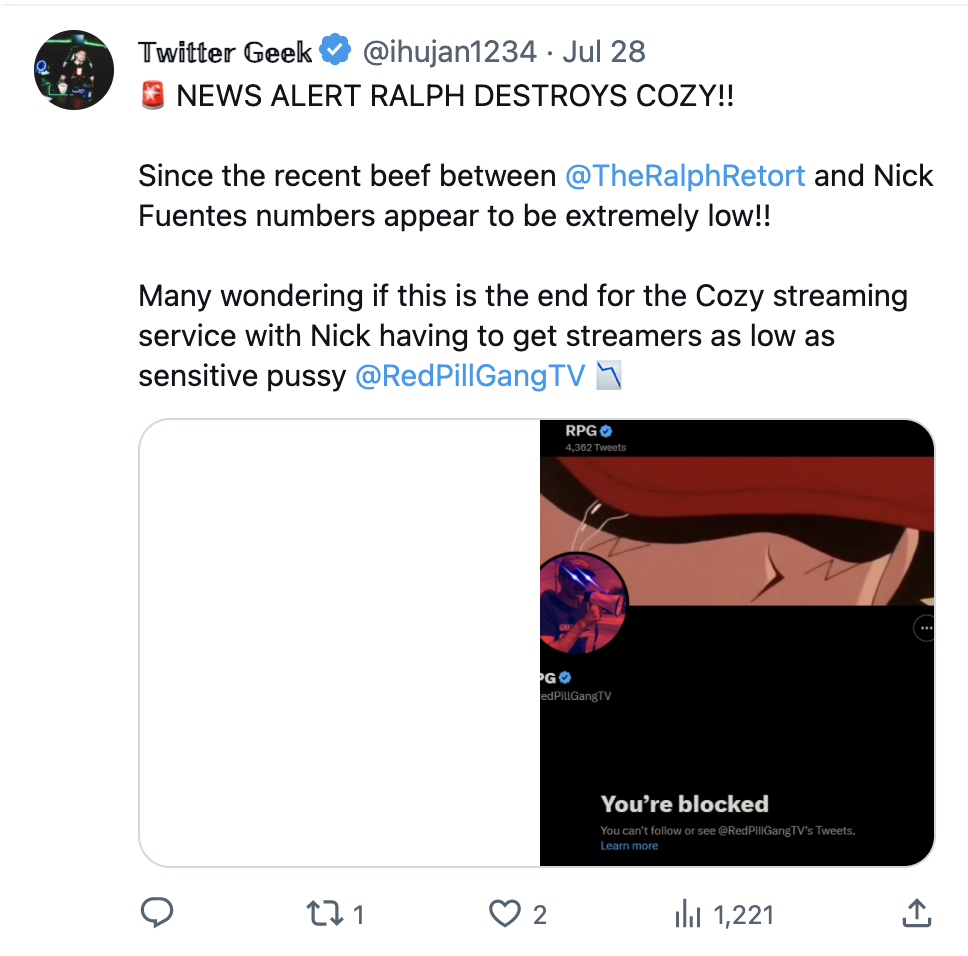
Task: Retweet this post using the arrows icon
Action: (322, 912)
